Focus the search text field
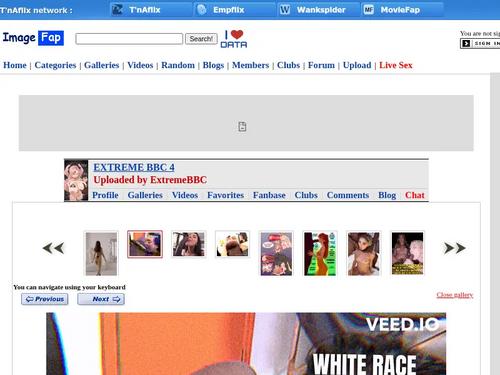The image size is (500, 375). click(129, 39)
